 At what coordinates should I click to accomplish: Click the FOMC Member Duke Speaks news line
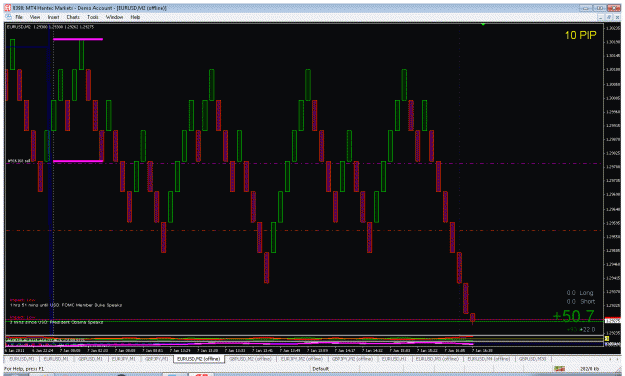[66, 305]
